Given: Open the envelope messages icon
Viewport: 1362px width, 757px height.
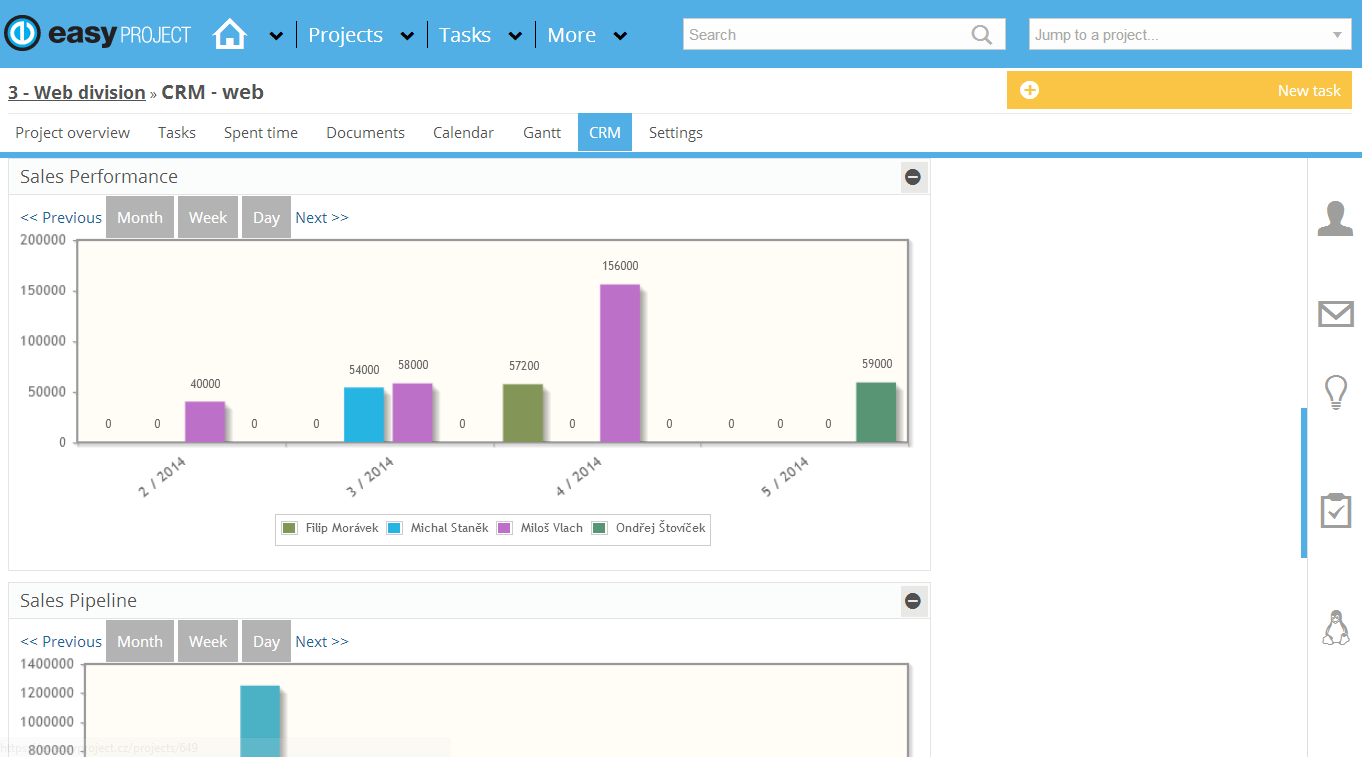Looking at the screenshot, I should click(1335, 314).
